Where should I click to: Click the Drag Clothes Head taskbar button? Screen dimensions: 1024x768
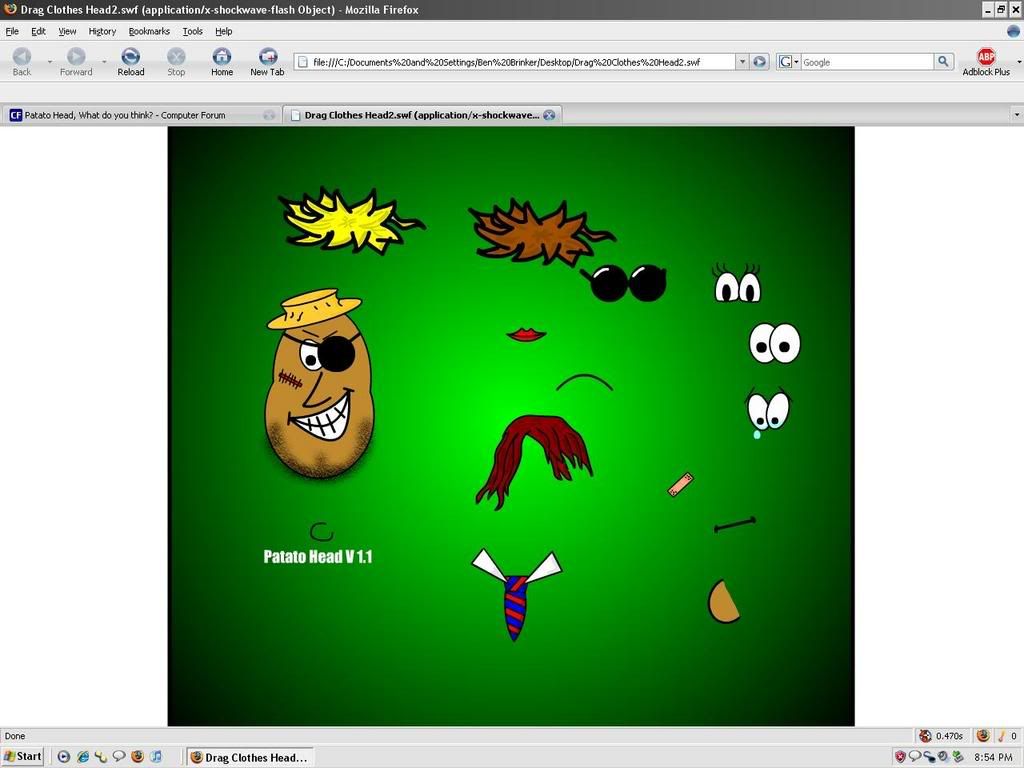coord(250,757)
